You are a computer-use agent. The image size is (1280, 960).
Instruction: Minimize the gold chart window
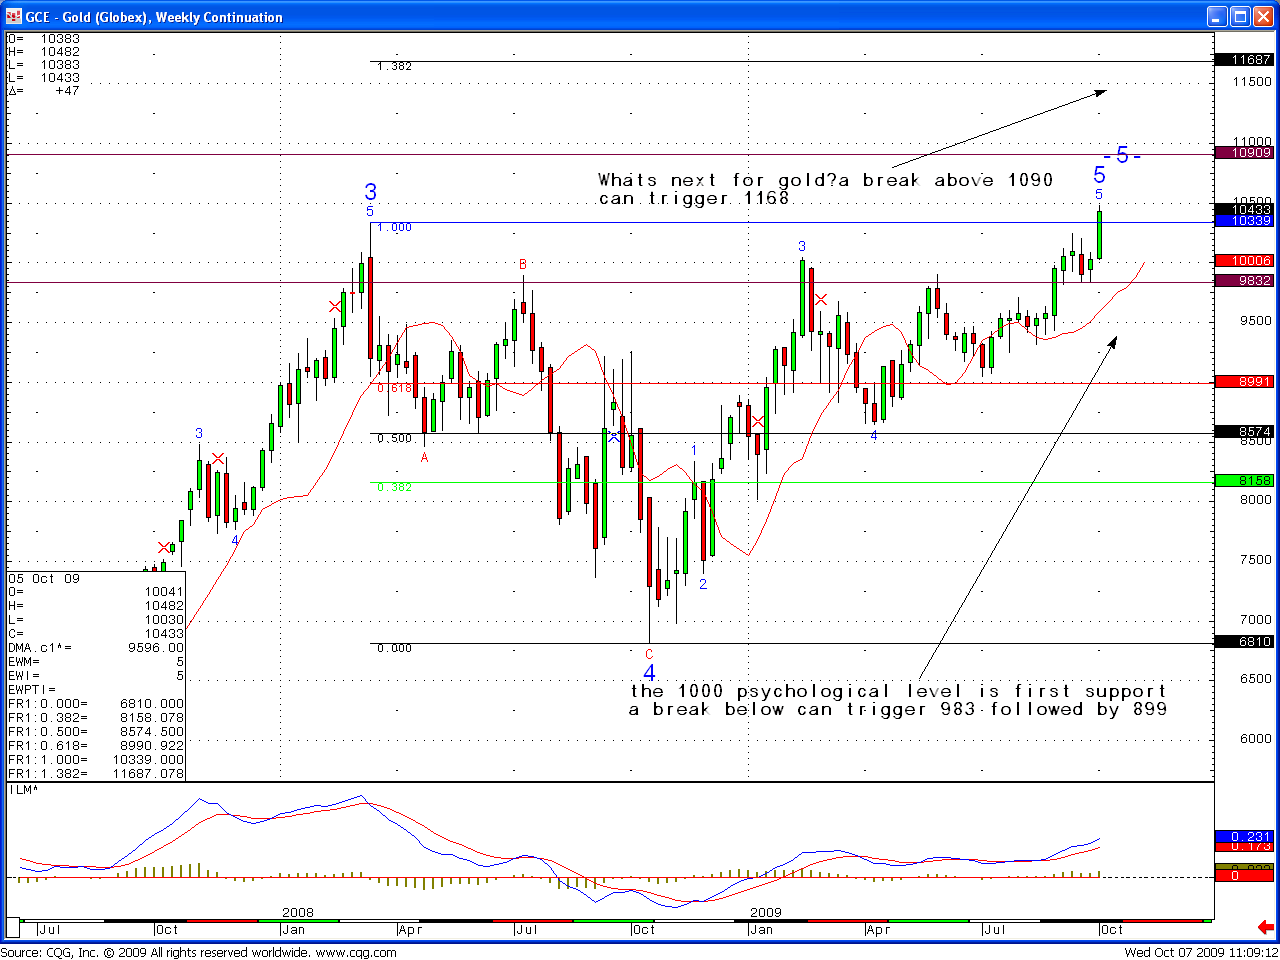click(x=1217, y=17)
